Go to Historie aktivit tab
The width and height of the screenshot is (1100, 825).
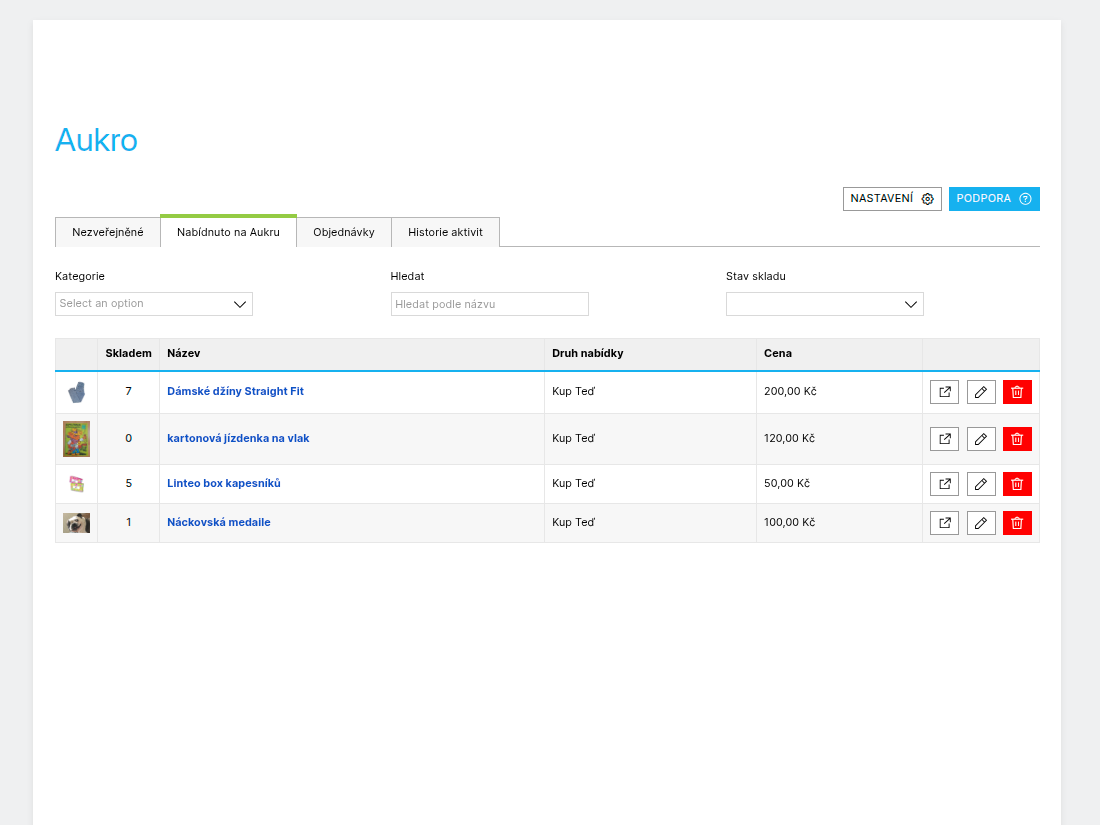pos(445,232)
